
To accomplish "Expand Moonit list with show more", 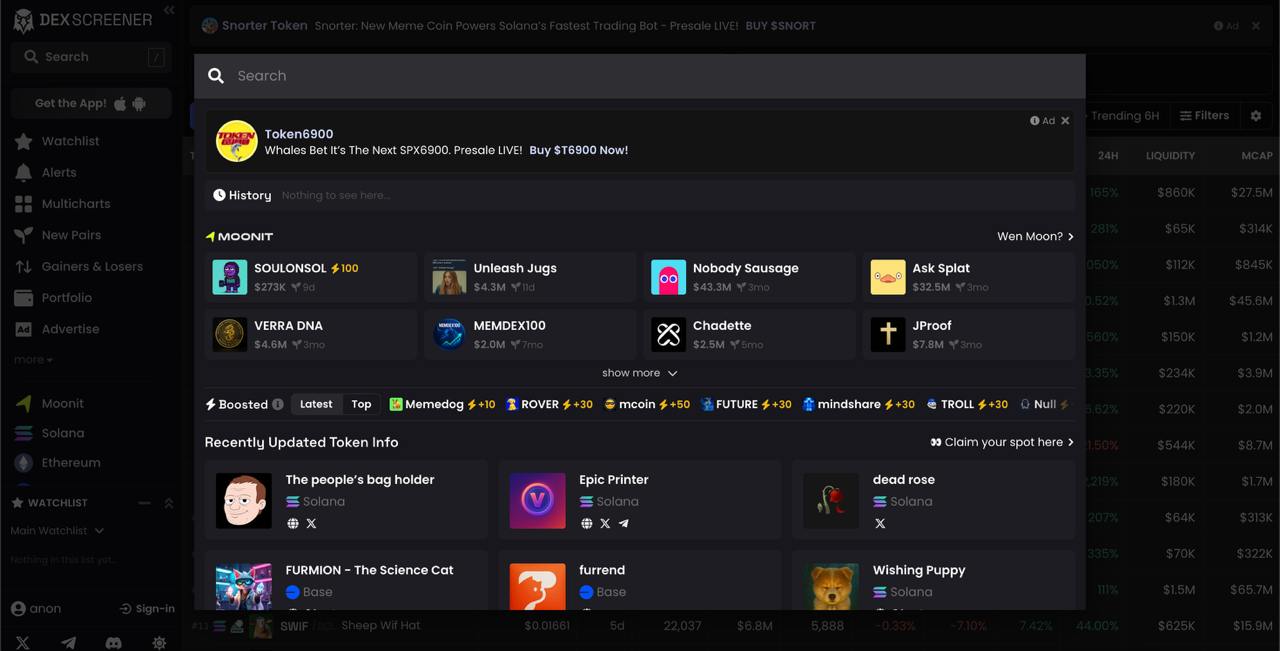I will pos(639,373).
